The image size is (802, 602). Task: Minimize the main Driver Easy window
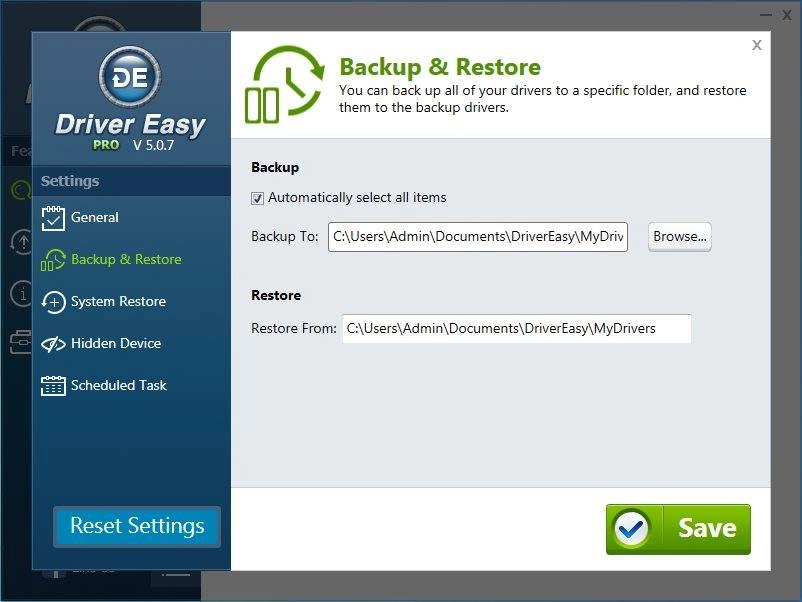(x=766, y=15)
